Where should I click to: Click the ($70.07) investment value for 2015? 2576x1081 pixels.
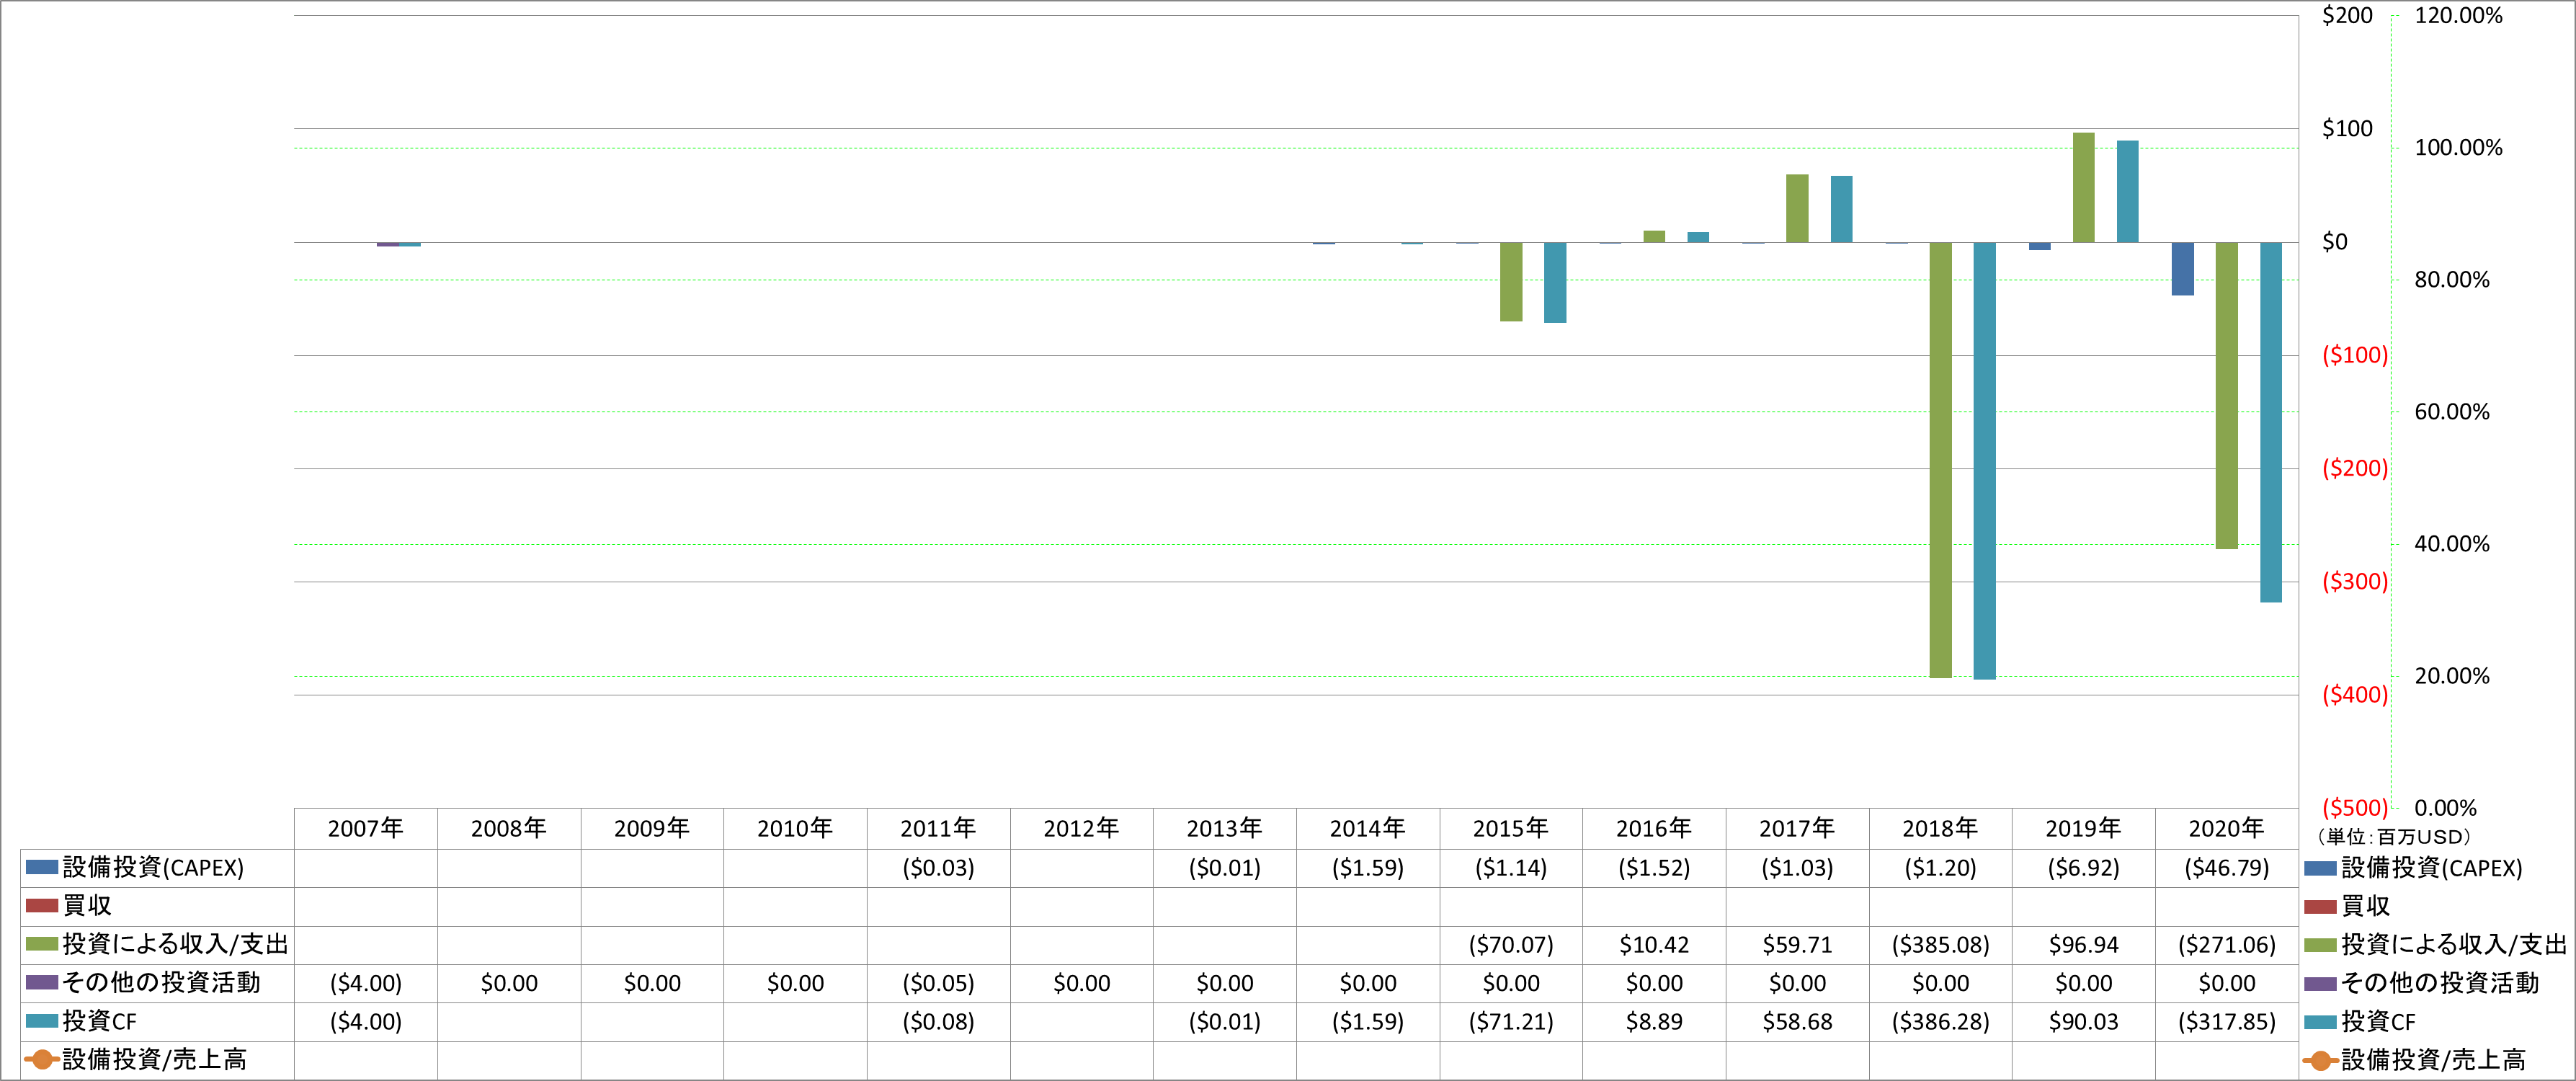[x=1511, y=945]
